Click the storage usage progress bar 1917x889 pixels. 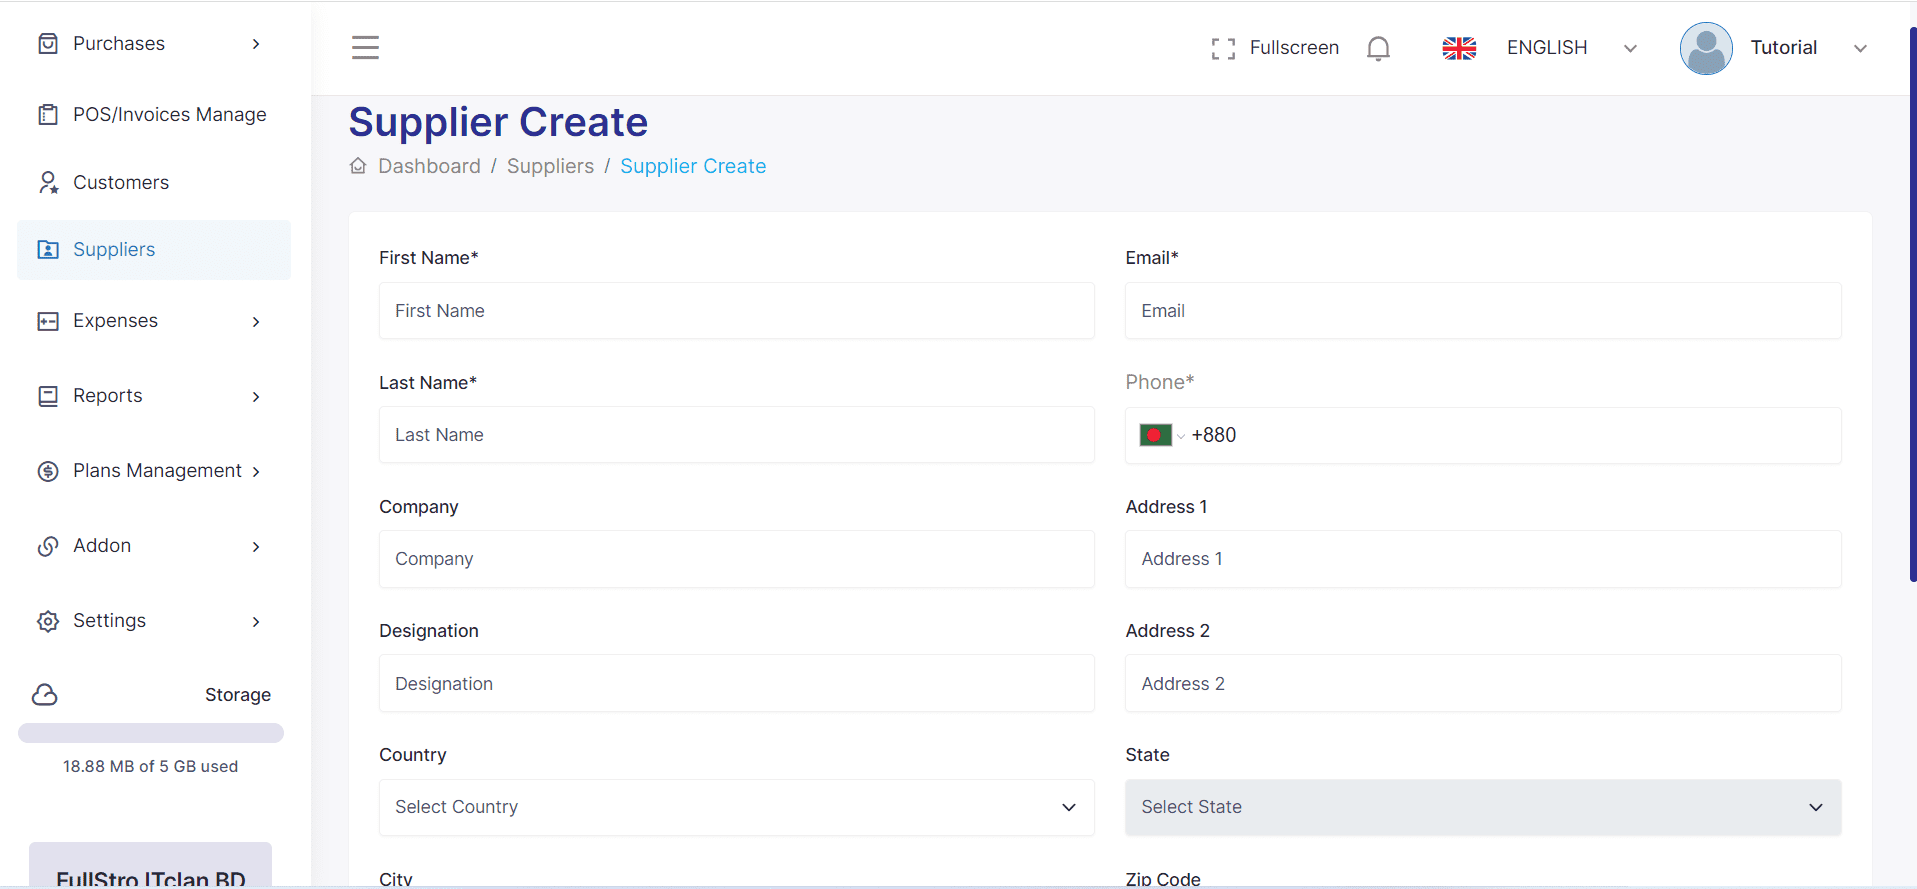point(151,733)
